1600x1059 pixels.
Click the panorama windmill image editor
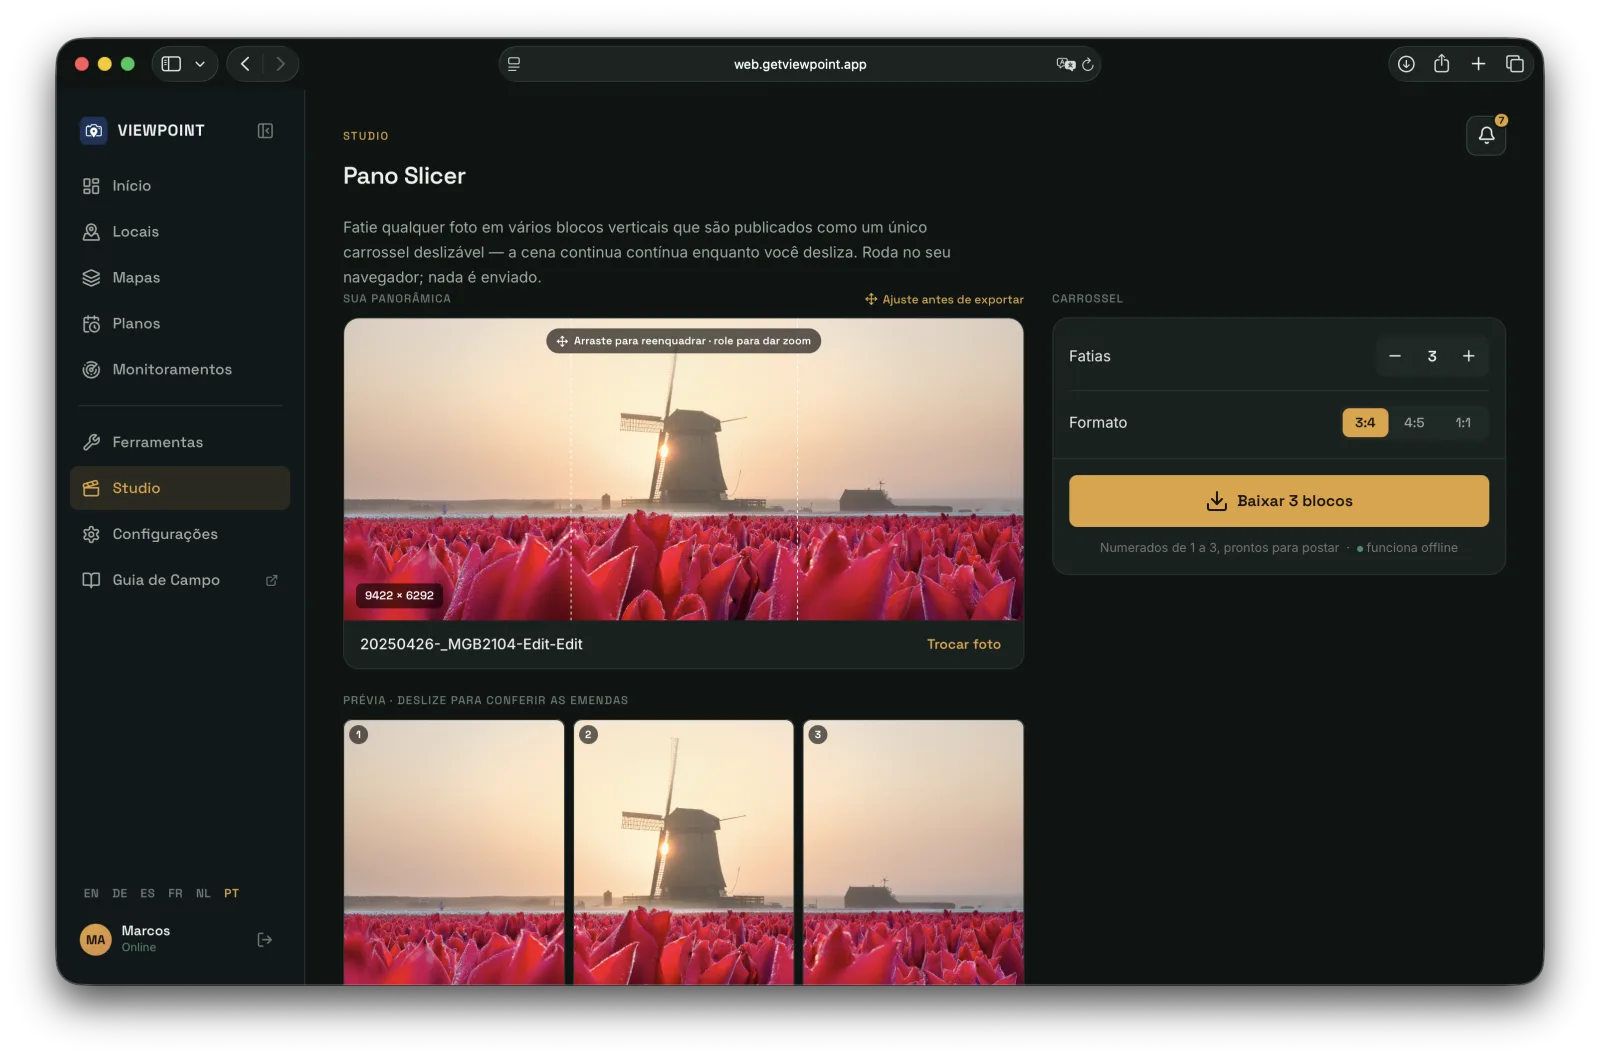pos(683,469)
